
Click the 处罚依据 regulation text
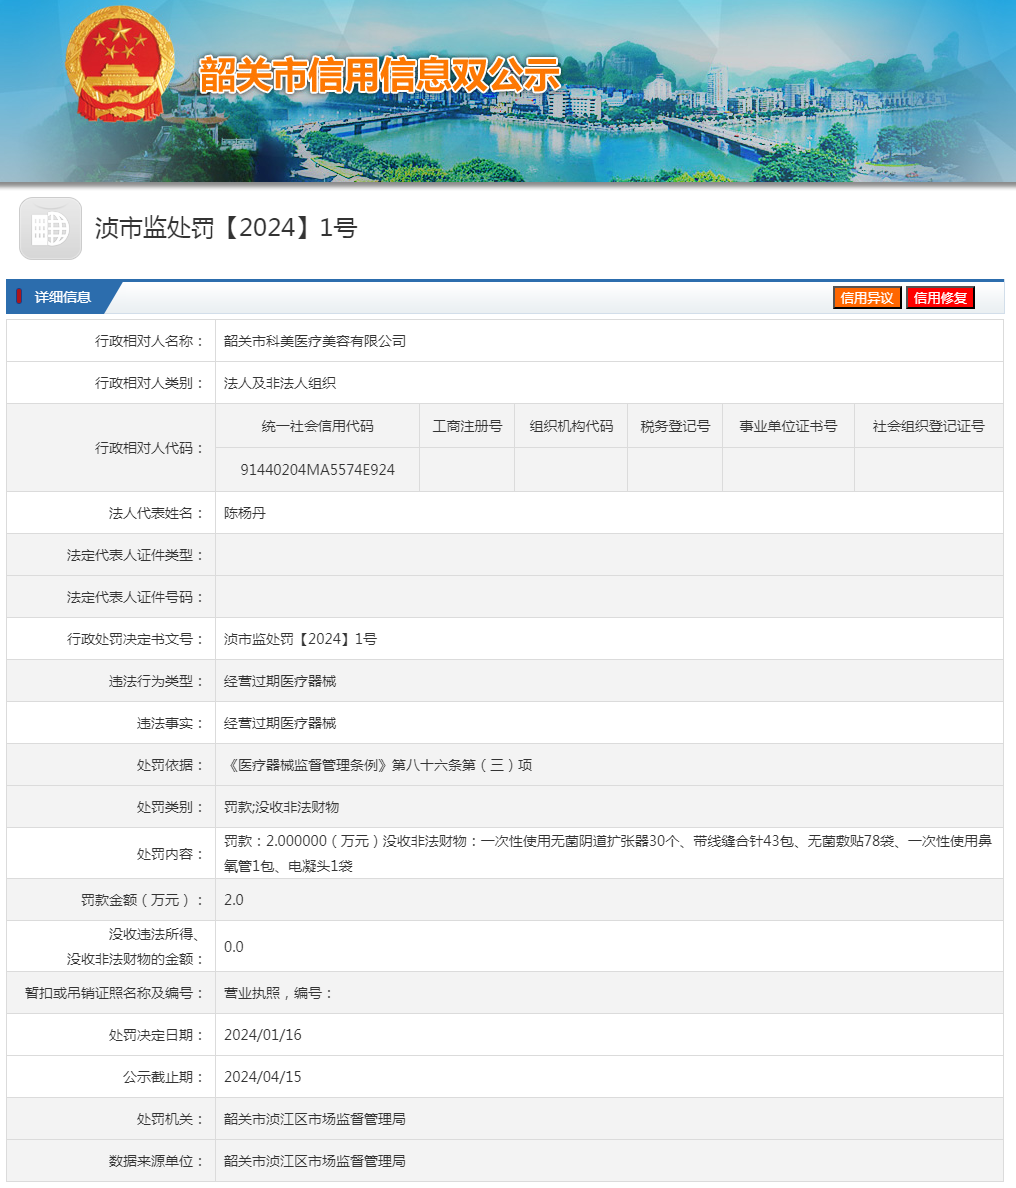378,765
